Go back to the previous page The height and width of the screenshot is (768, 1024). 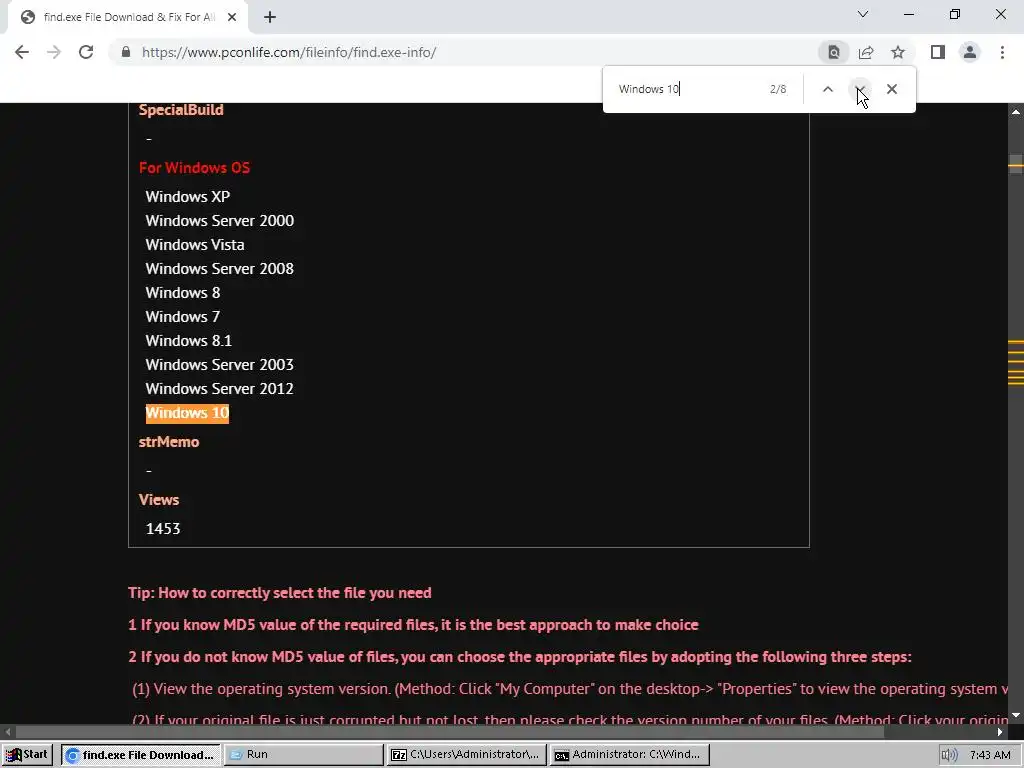pyautogui.click(x=22, y=52)
